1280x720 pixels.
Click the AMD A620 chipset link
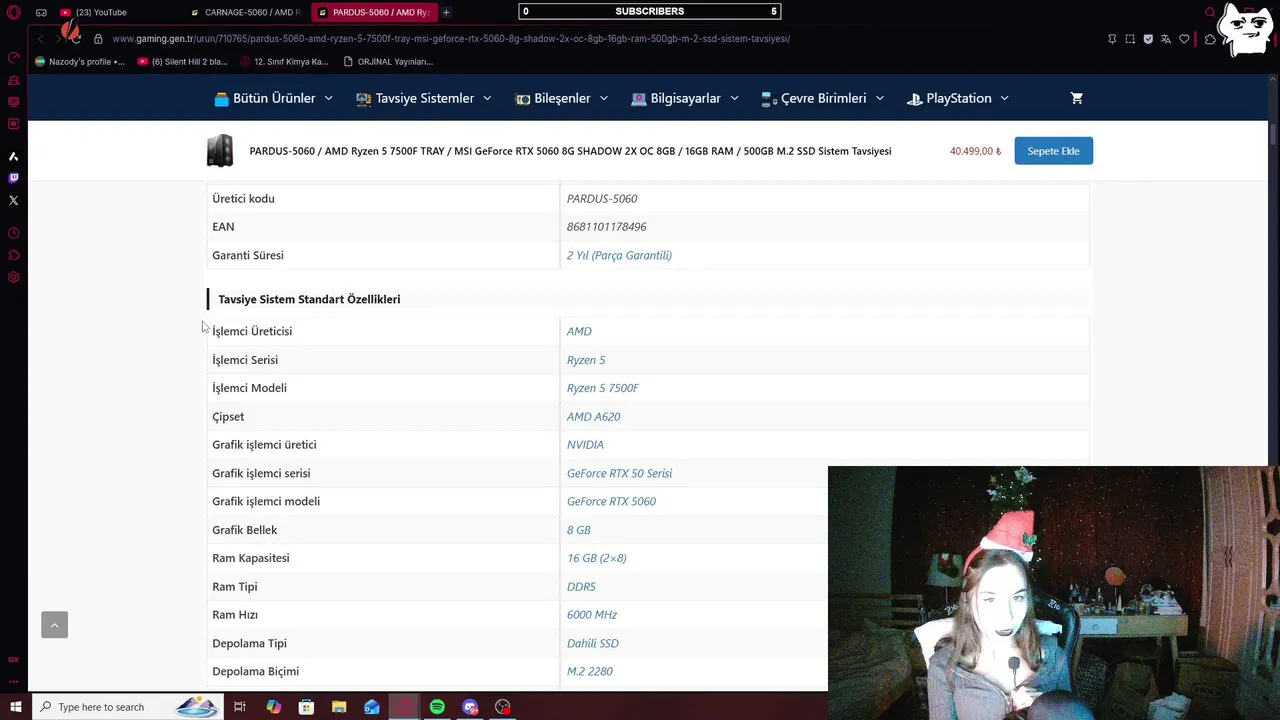pyautogui.click(x=593, y=416)
